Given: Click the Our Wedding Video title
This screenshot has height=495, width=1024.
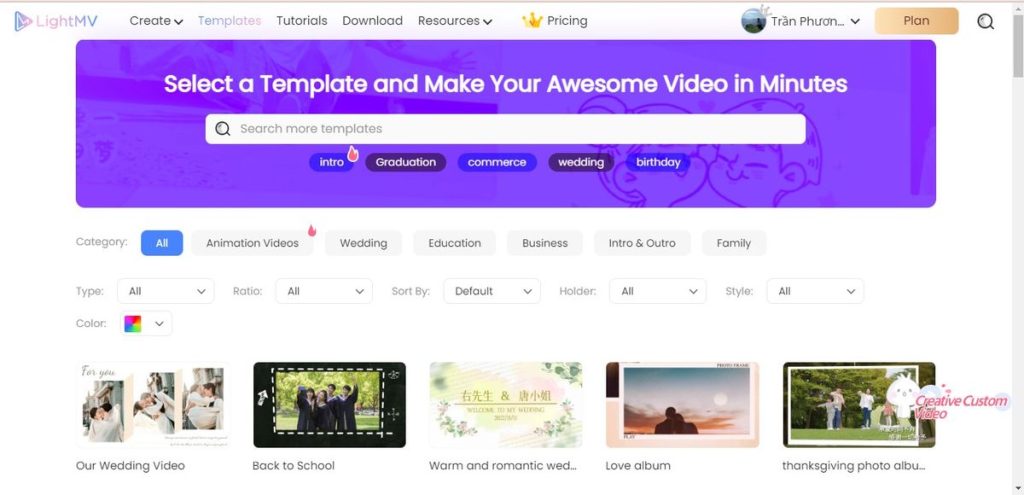Looking at the screenshot, I should coord(130,466).
